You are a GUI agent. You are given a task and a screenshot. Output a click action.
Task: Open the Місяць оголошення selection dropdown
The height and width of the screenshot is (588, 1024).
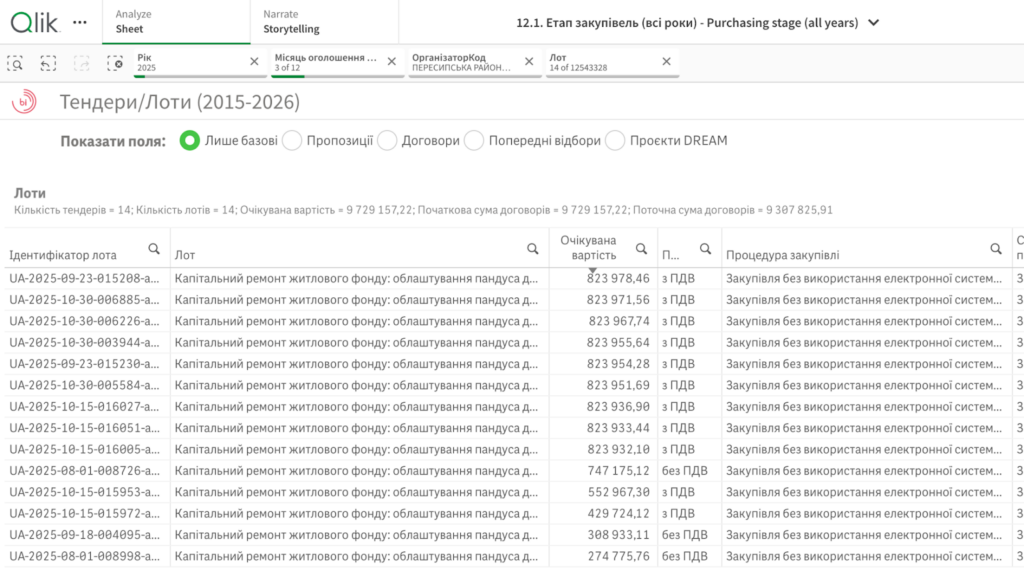tap(325, 62)
